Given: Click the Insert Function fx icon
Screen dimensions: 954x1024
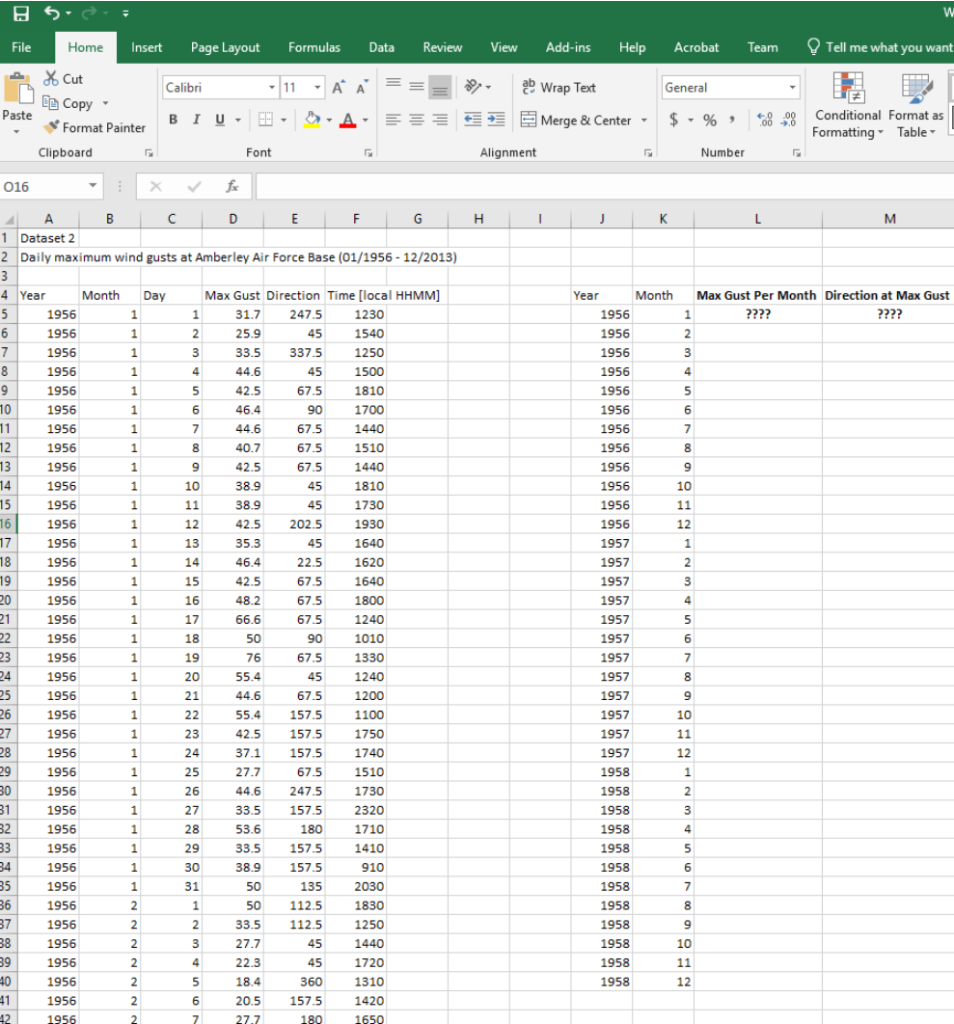Looking at the screenshot, I should [232, 187].
